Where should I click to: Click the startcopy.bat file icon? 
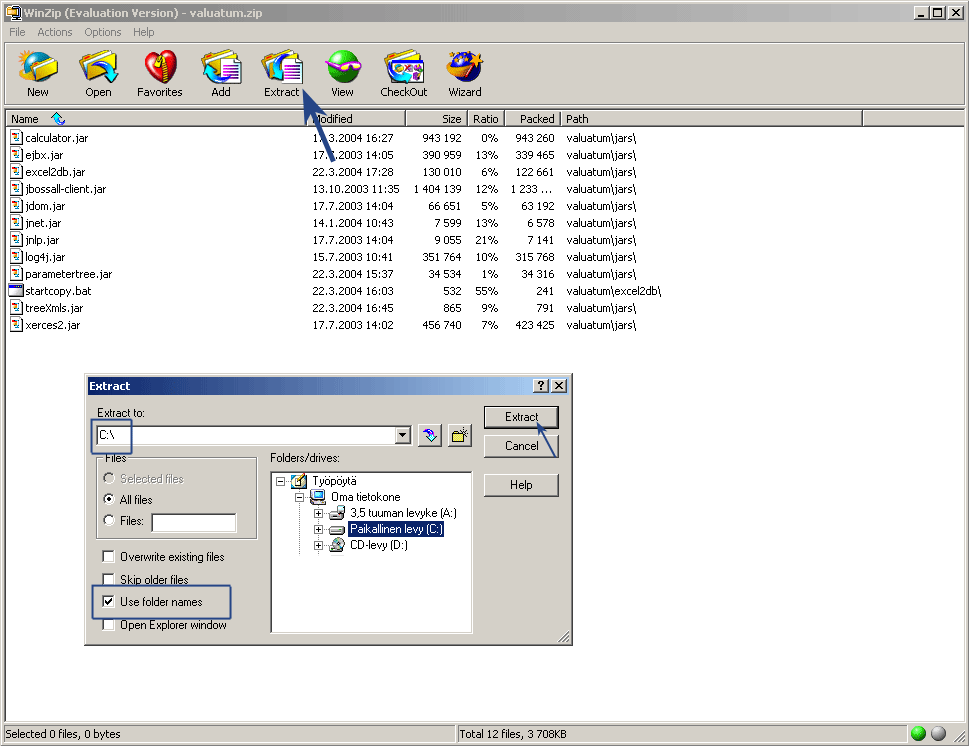(x=16, y=290)
